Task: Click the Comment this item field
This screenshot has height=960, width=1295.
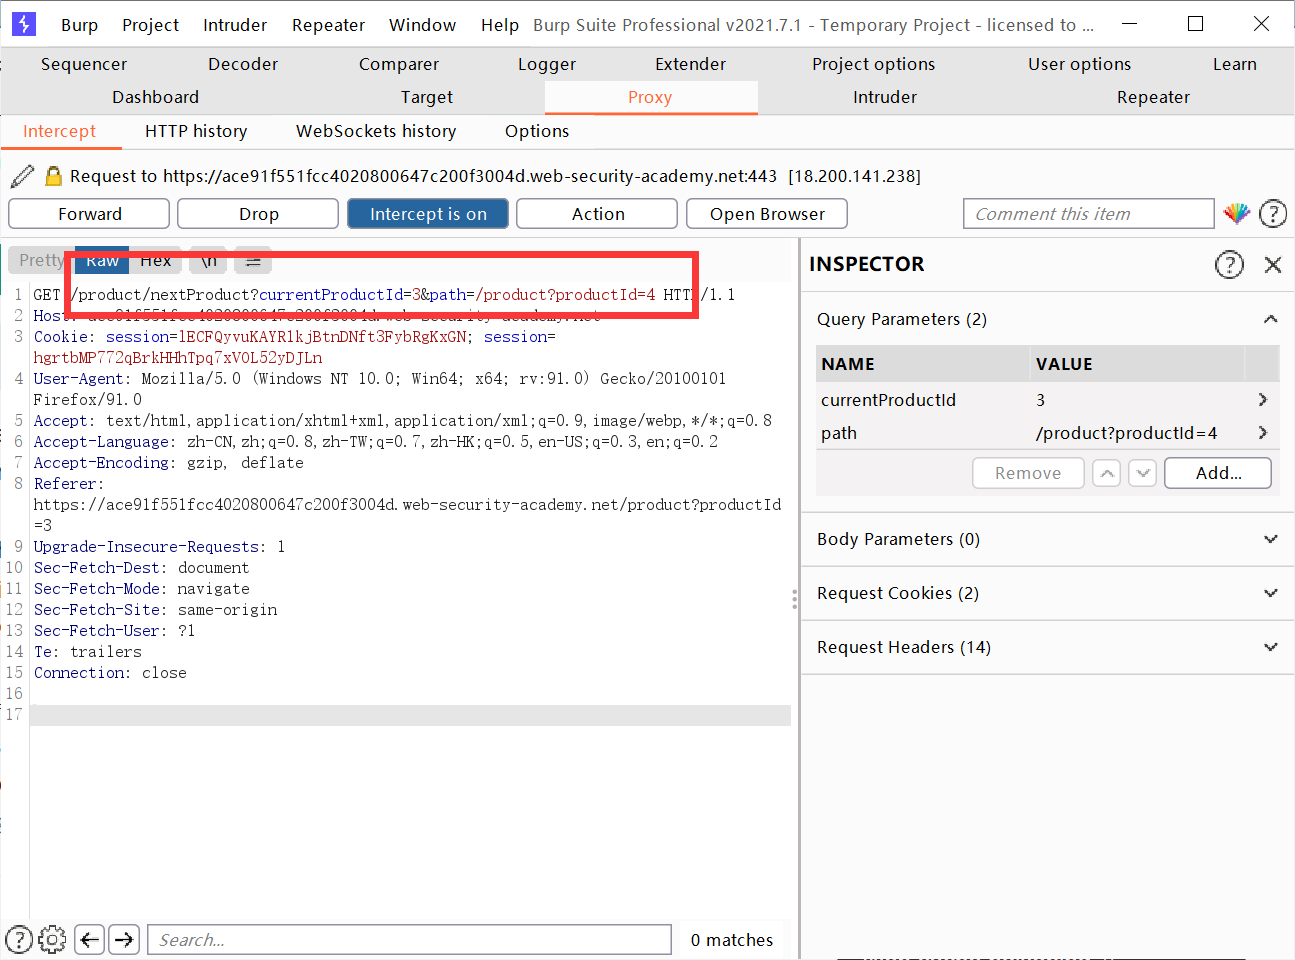Action: (1088, 214)
